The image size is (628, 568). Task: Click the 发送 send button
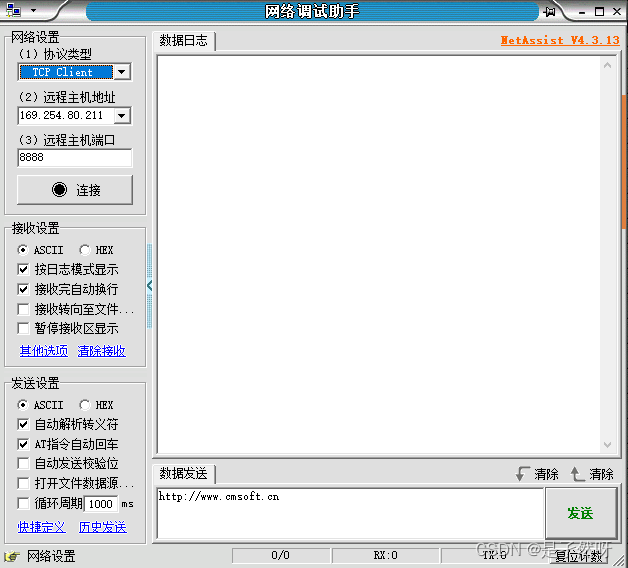580,513
